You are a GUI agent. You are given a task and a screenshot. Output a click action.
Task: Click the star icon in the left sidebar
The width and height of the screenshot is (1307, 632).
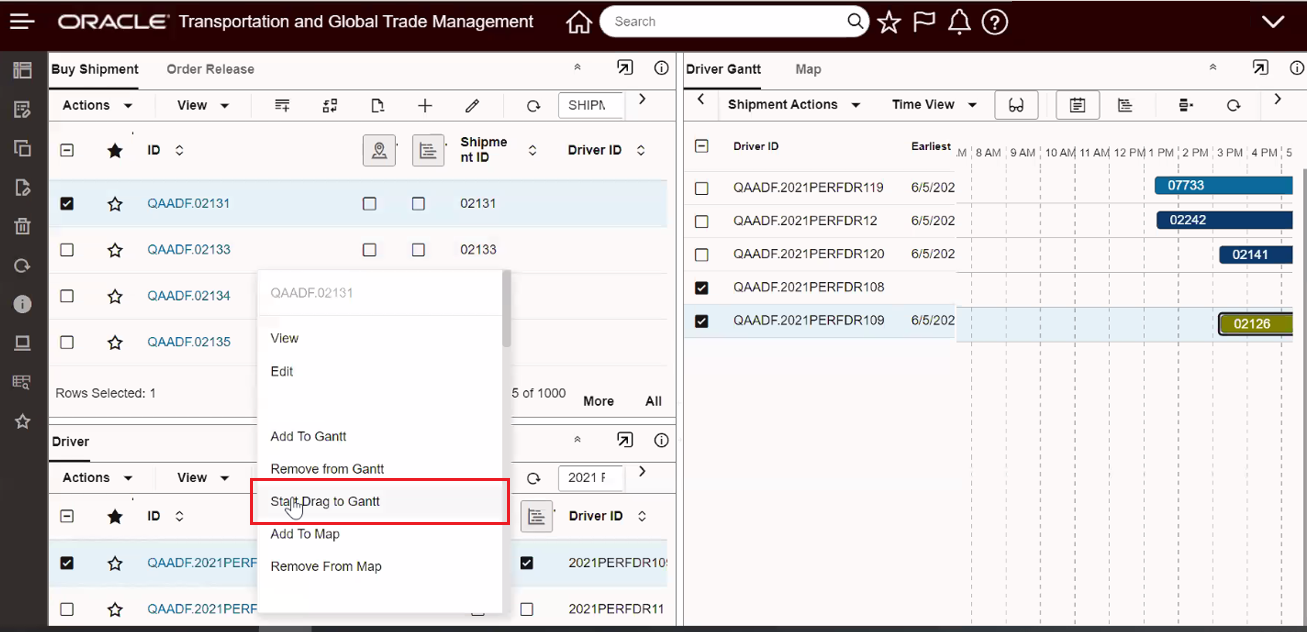pyautogui.click(x=22, y=421)
